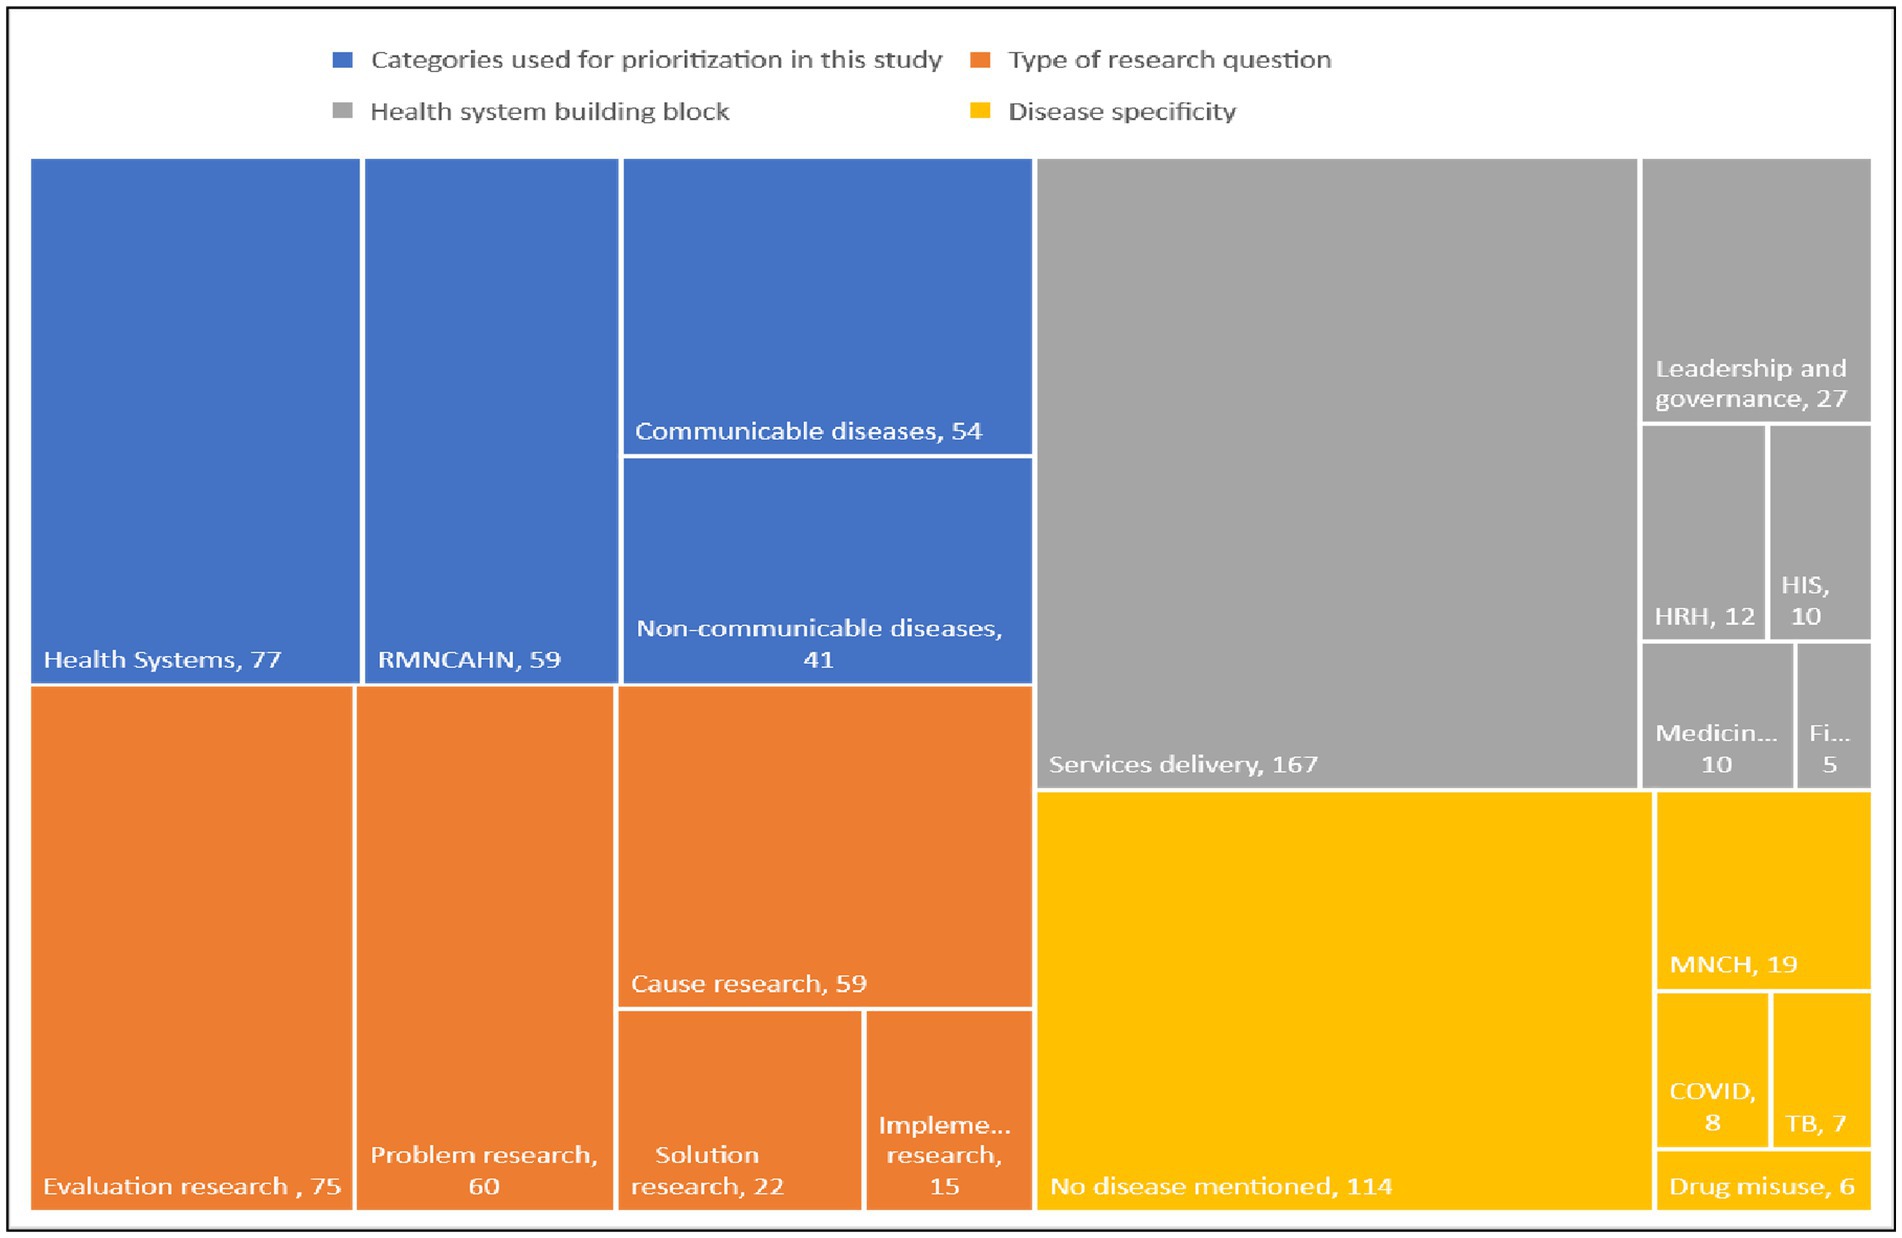Click the 'Leadership and governance, 27' block
This screenshot has width=1902, height=1238.
[x=1756, y=290]
